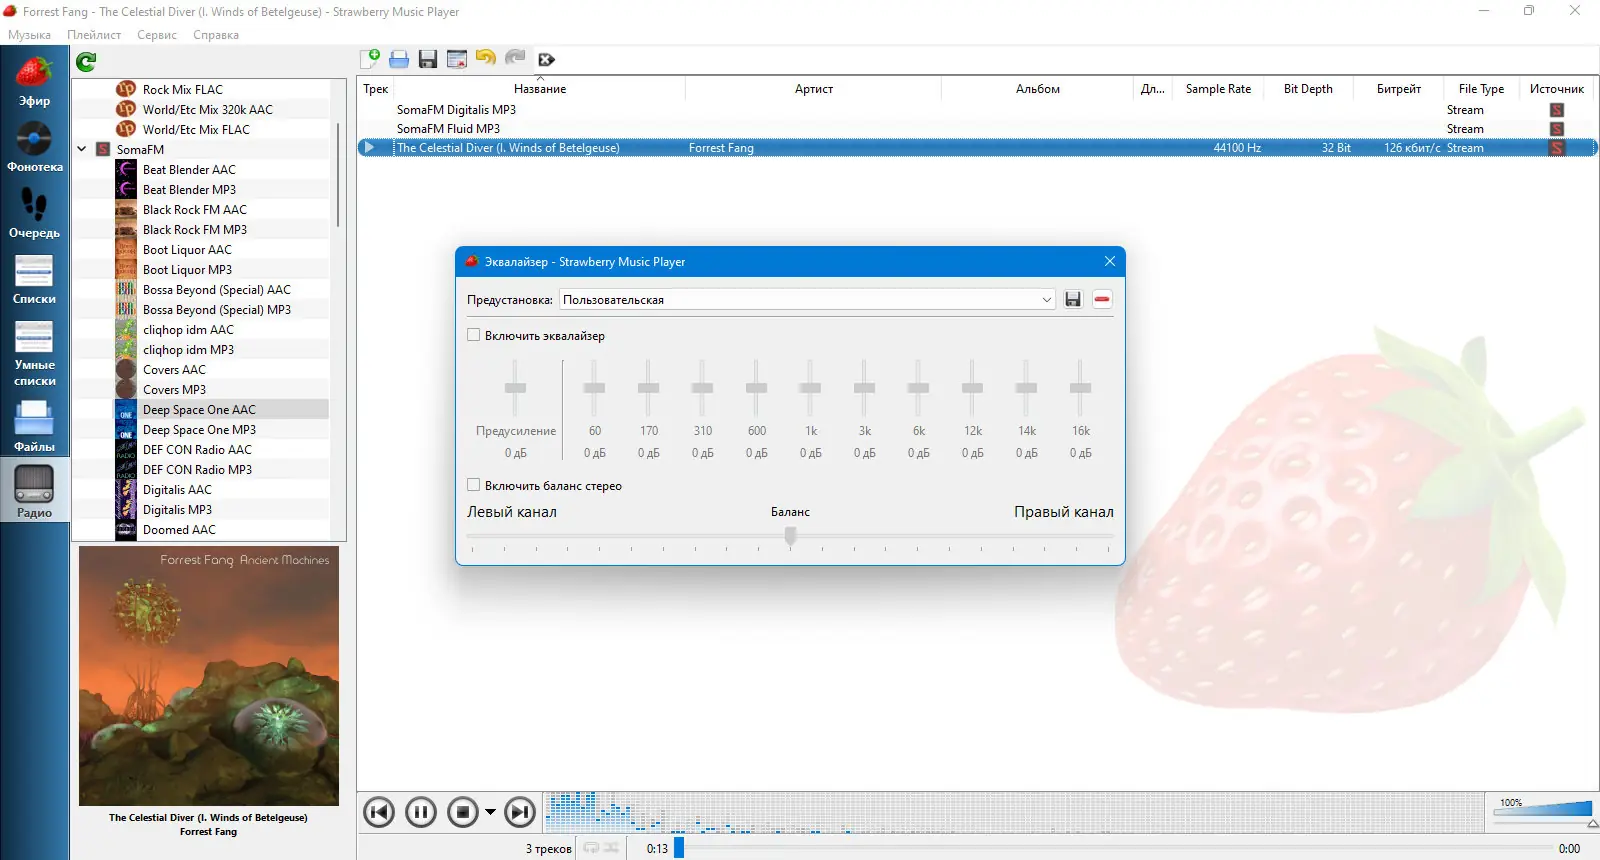Save the equalizer preset
Viewport: 1600px width, 860px height.
tap(1073, 299)
